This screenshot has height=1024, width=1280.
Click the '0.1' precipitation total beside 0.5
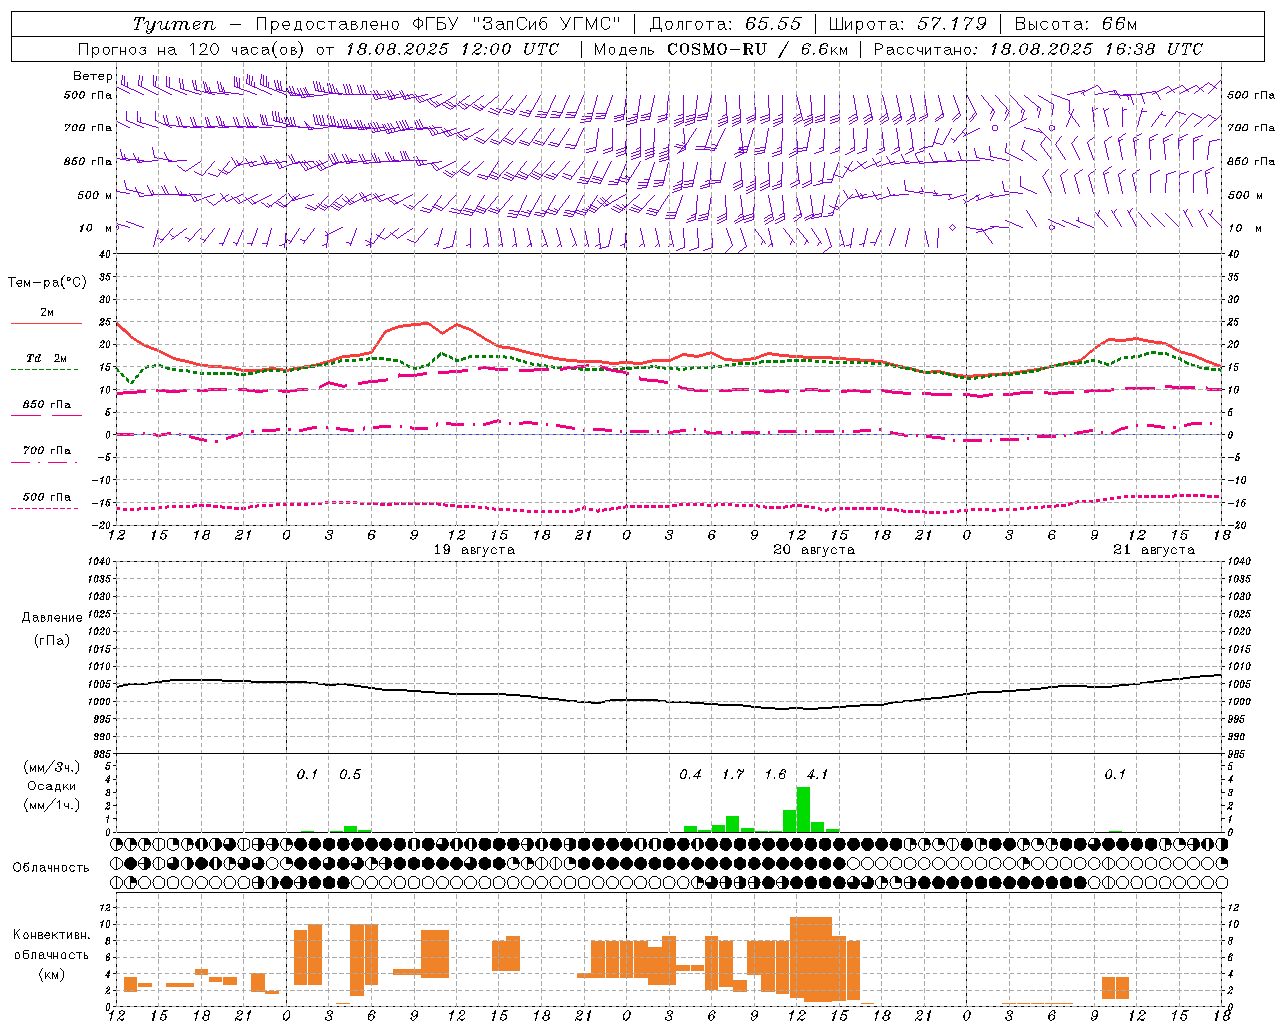click(x=307, y=775)
